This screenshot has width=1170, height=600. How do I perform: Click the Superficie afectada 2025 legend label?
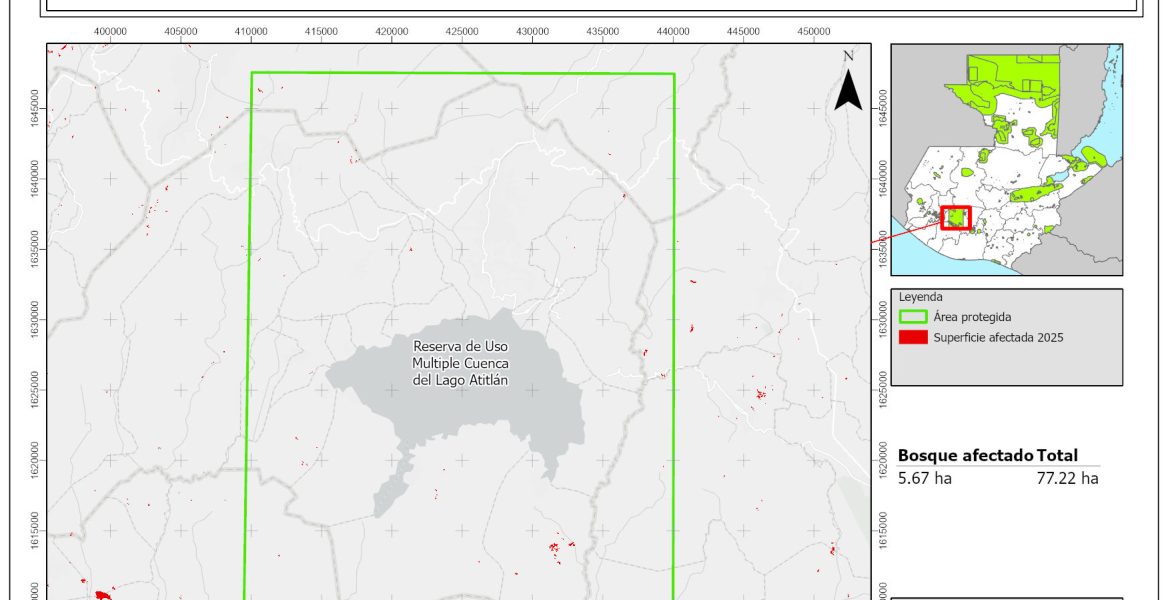[x=998, y=337]
